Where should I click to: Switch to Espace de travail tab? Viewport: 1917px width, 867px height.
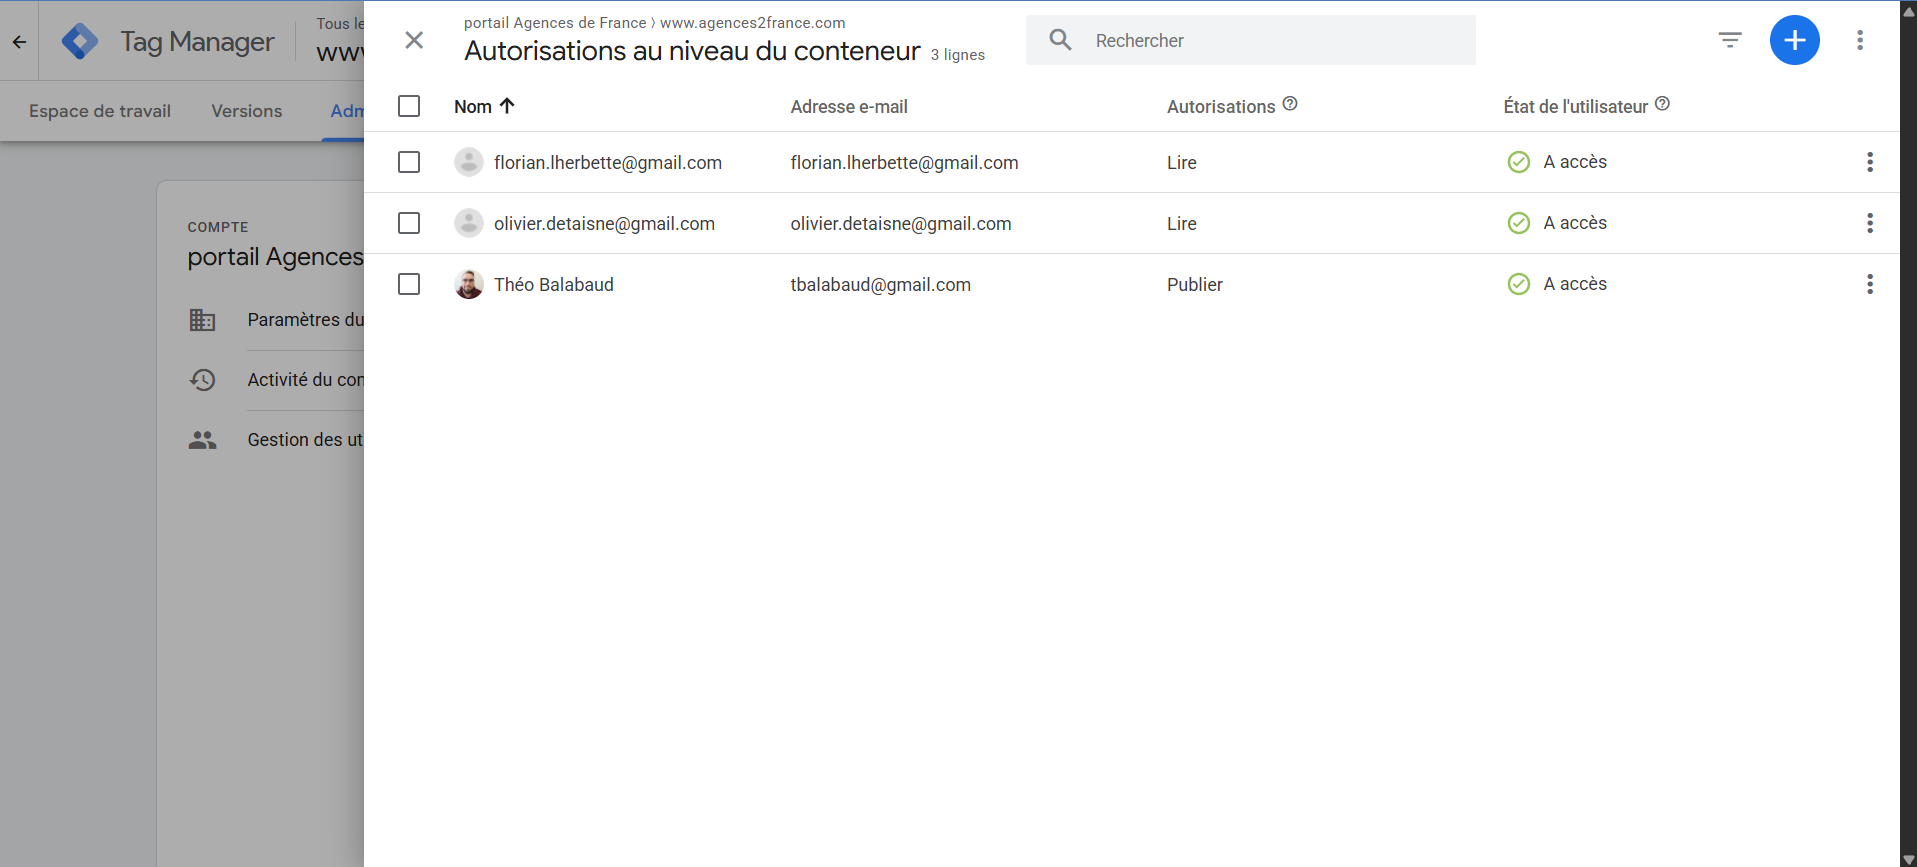click(100, 111)
